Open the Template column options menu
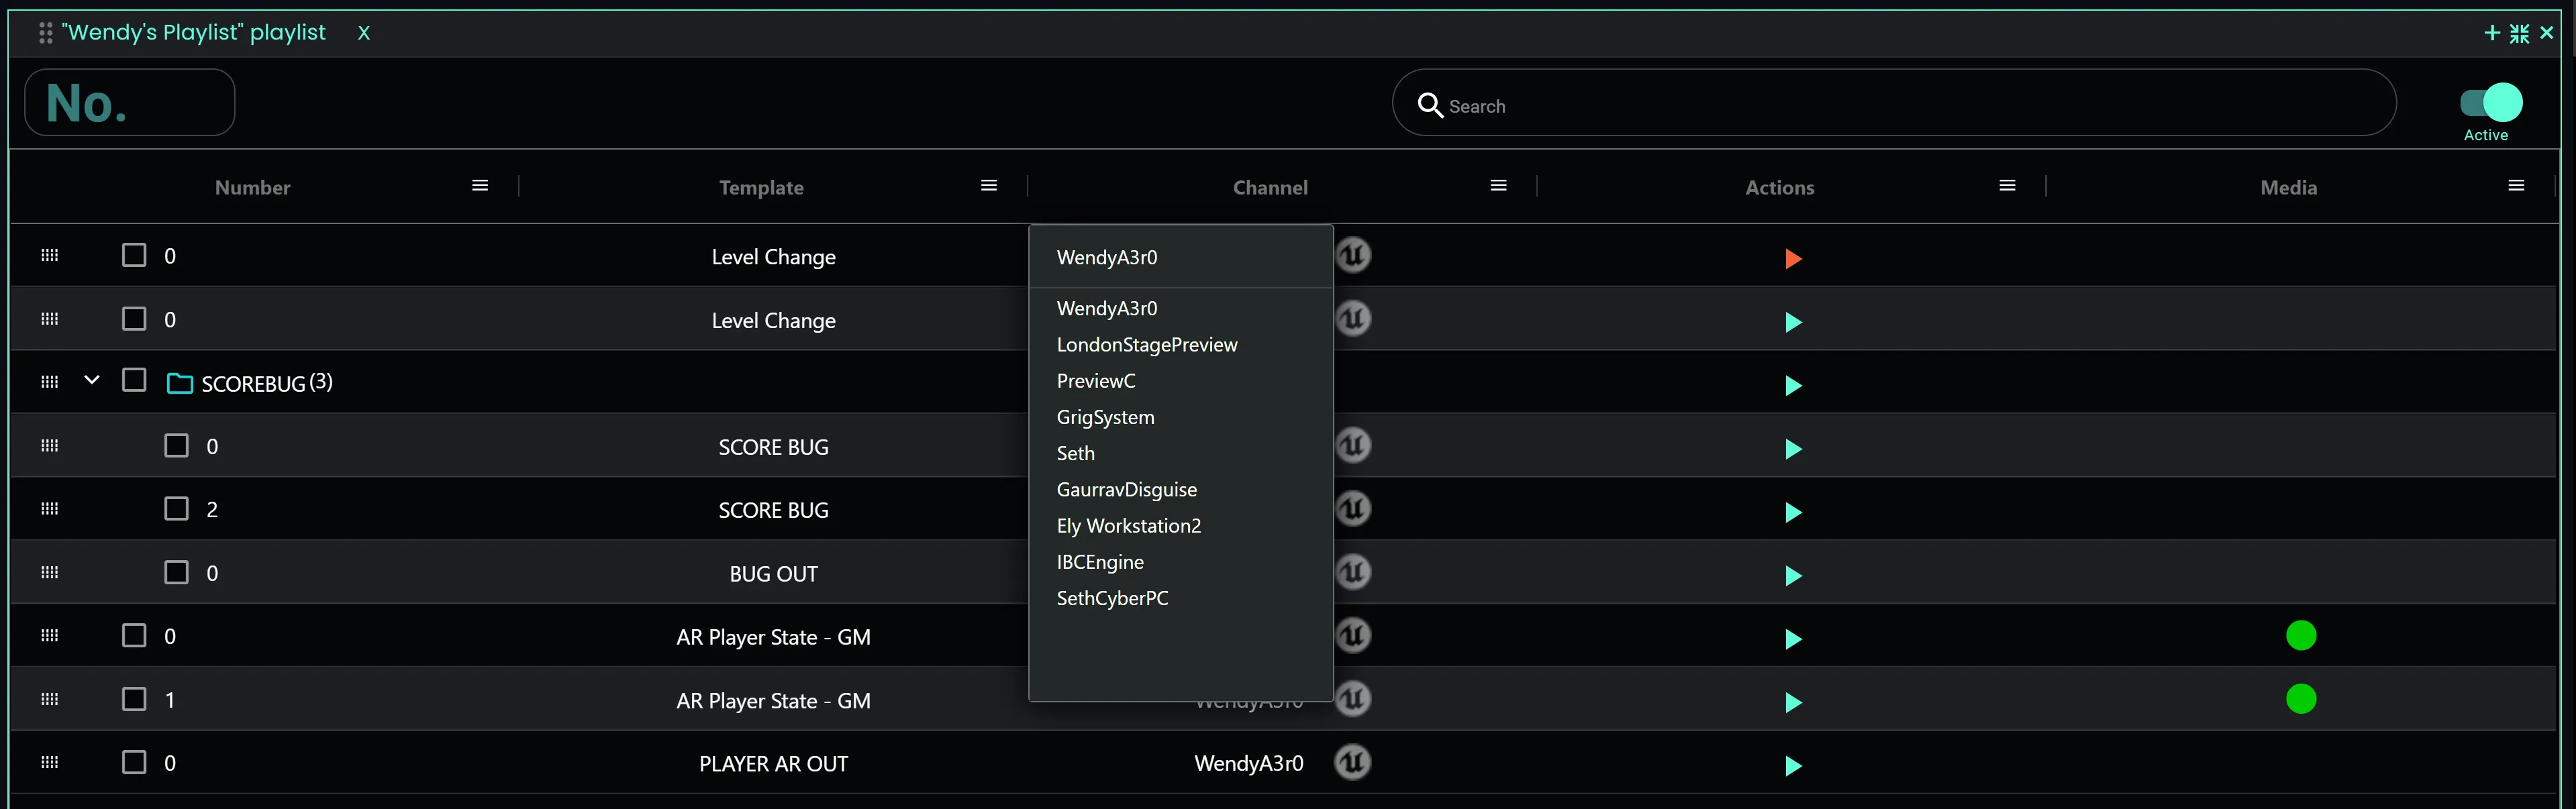This screenshot has height=809, width=2576. coord(988,185)
